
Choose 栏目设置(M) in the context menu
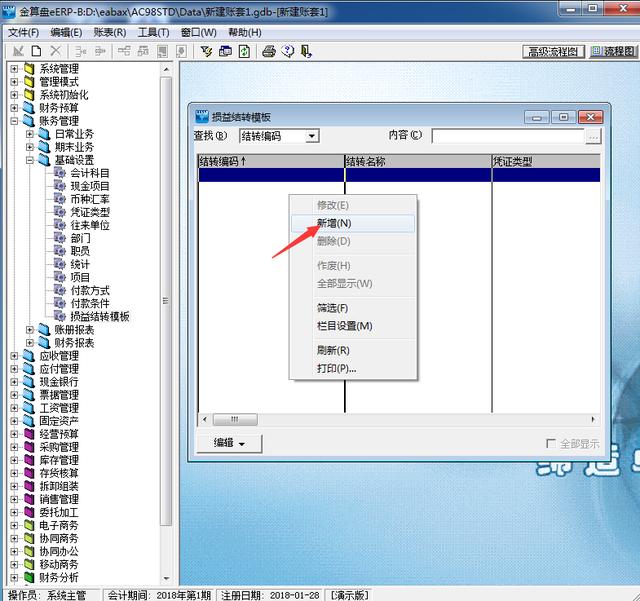click(344, 326)
